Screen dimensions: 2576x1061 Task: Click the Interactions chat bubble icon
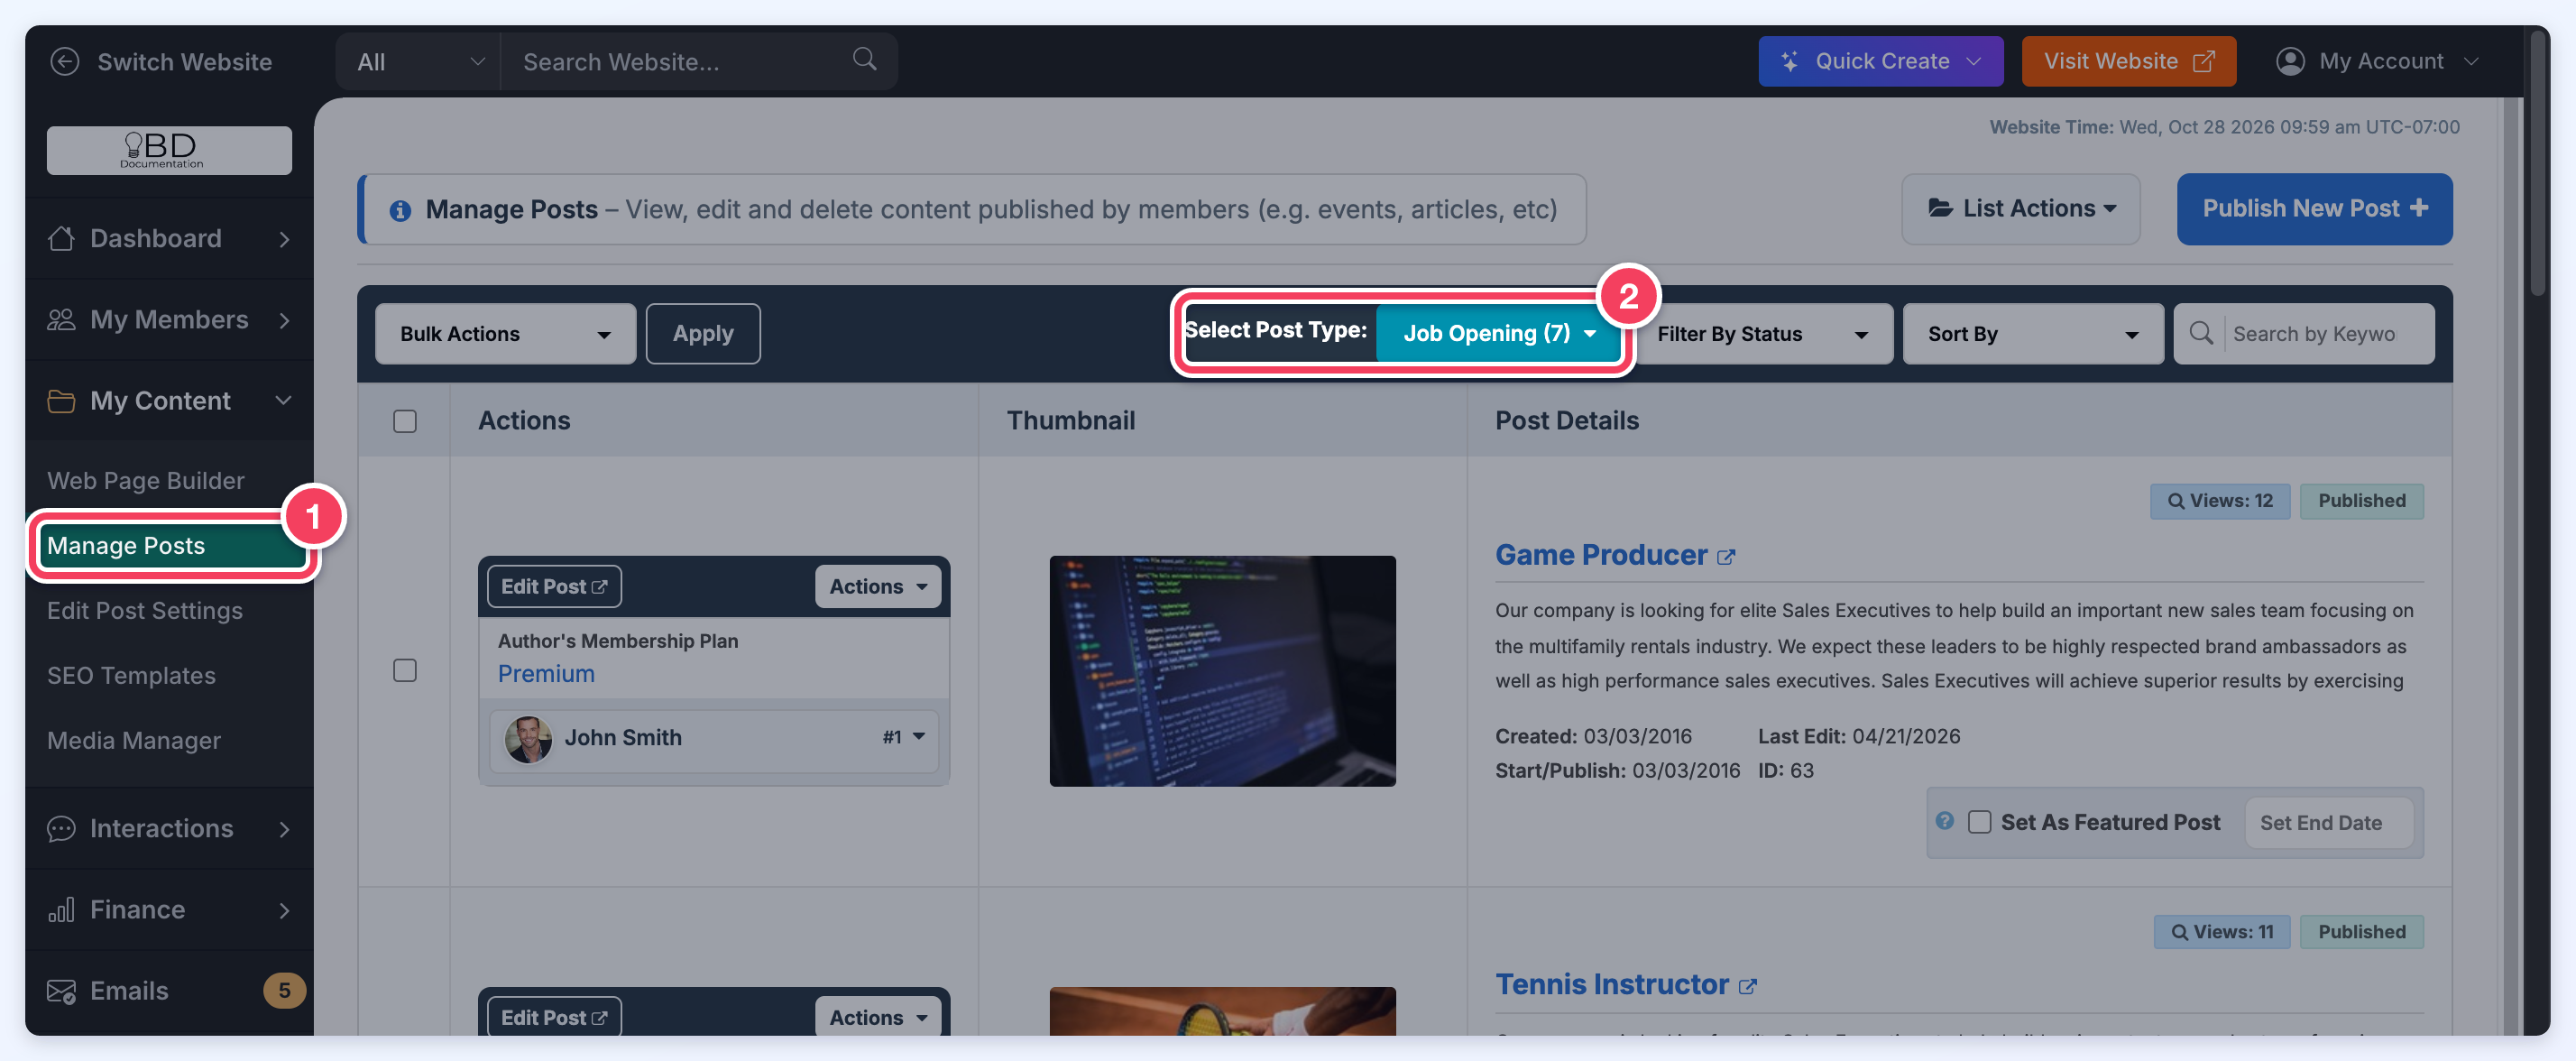coord(61,828)
